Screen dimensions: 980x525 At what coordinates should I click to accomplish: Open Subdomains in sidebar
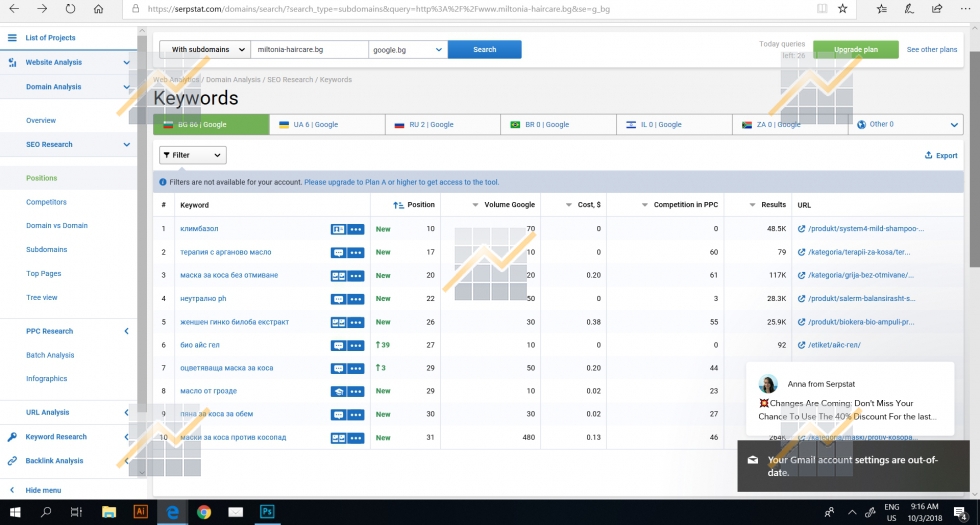[46, 249]
